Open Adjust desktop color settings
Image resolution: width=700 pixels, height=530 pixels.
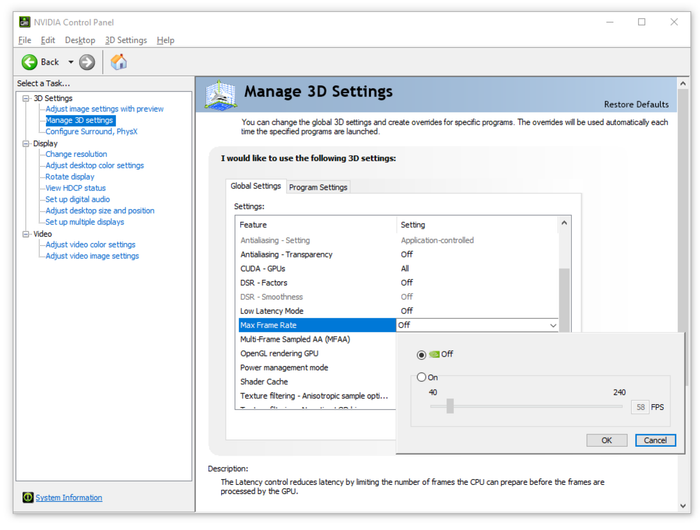pyautogui.click(x=95, y=165)
